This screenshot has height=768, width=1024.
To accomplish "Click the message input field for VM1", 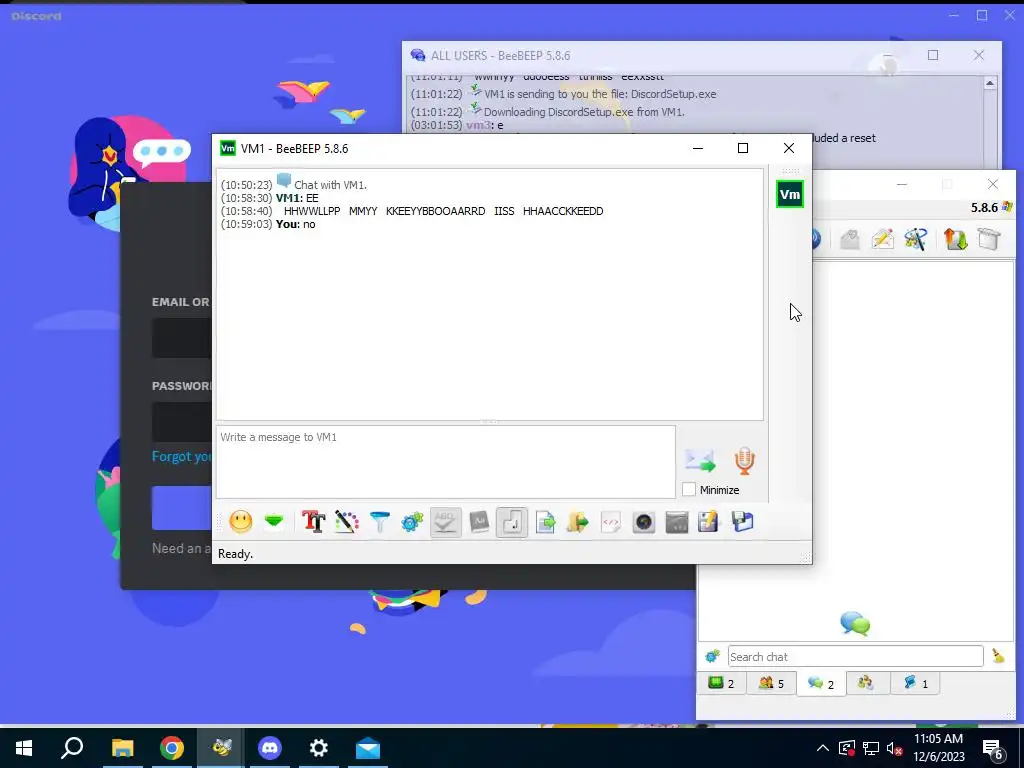I will [x=446, y=462].
